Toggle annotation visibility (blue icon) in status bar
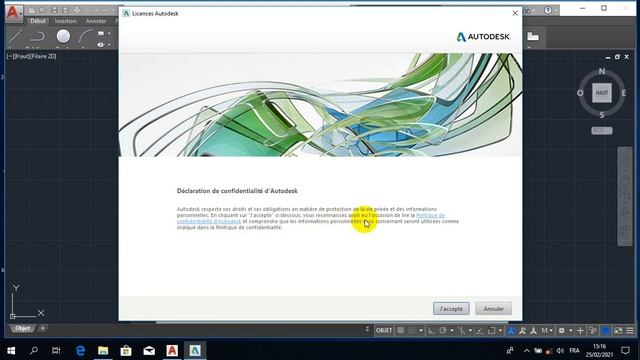This screenshot has height=360, width=640. coord(511,330)
